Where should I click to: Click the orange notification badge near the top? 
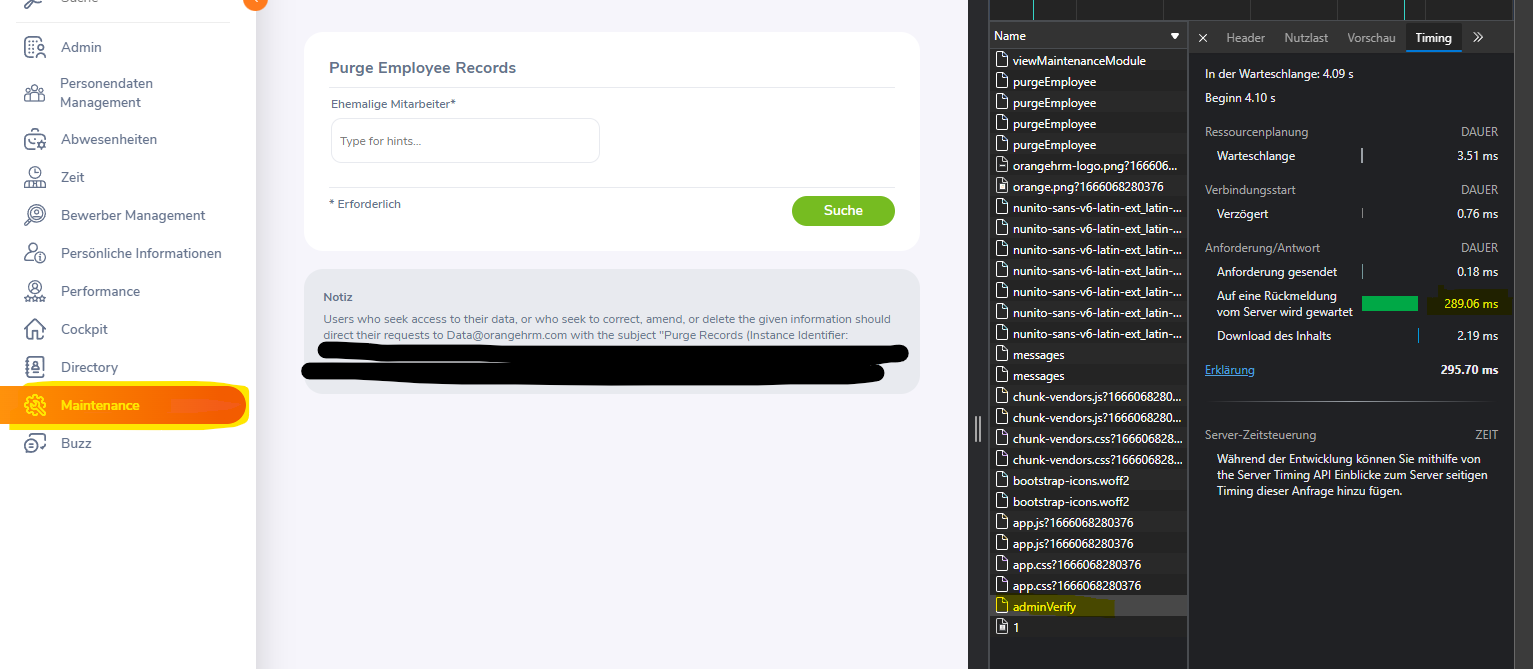coord(255,4)
